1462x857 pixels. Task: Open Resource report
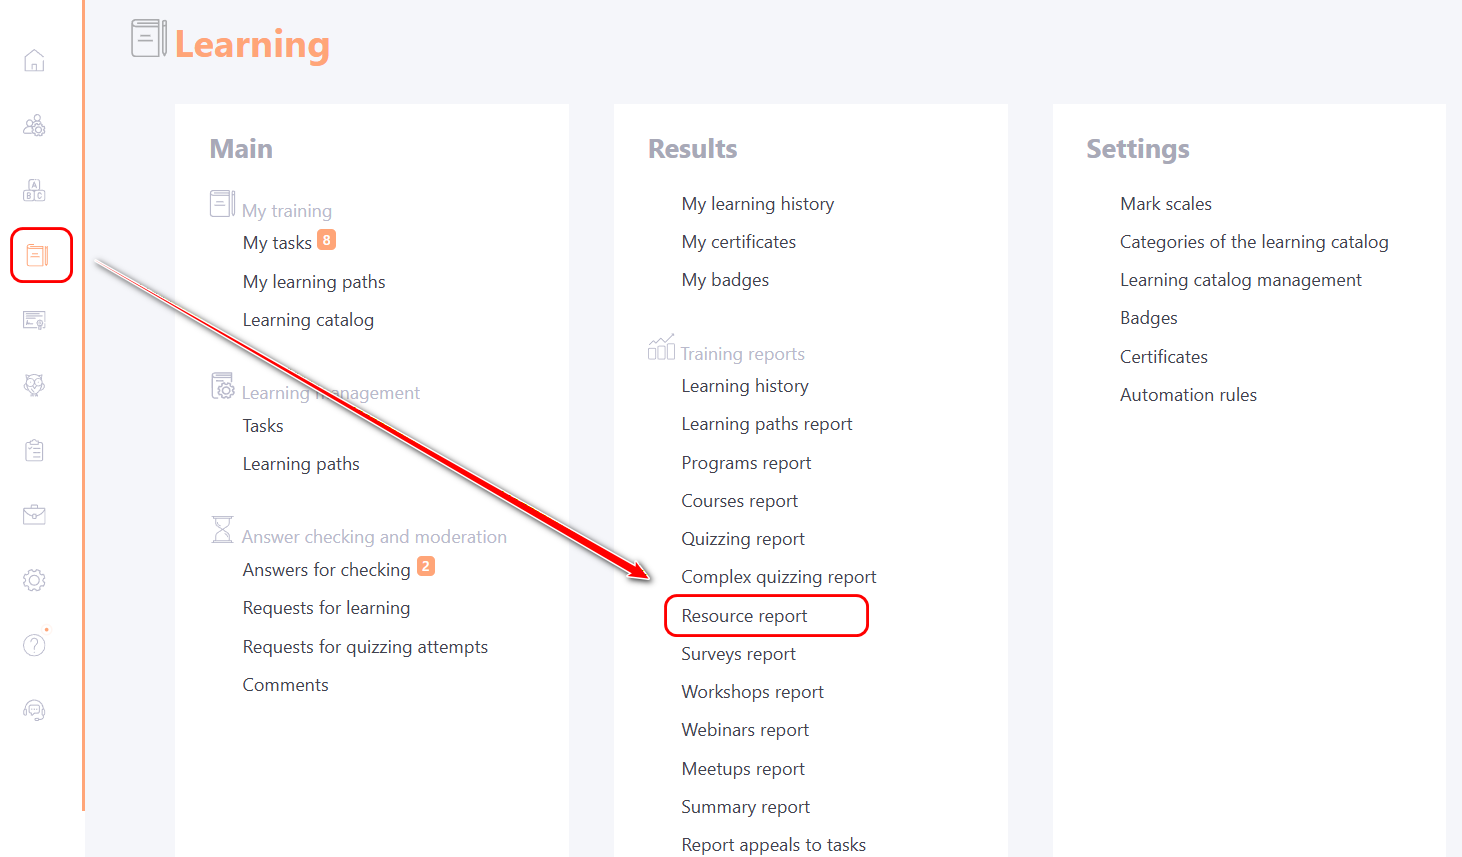tap(744, 616)
